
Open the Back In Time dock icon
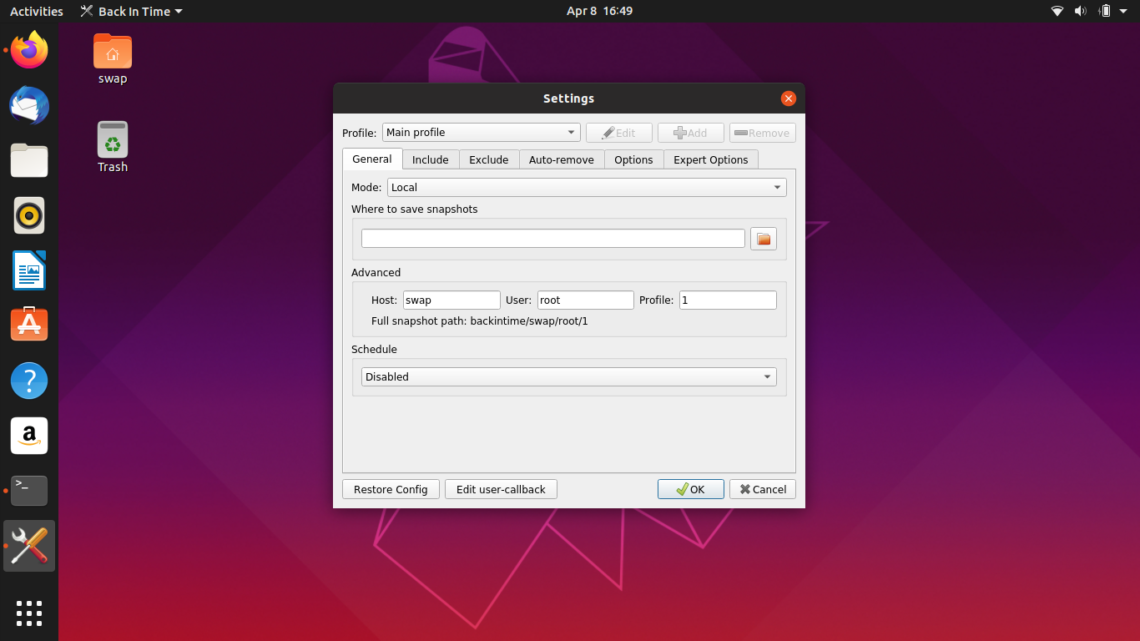[x=29, y=546]
